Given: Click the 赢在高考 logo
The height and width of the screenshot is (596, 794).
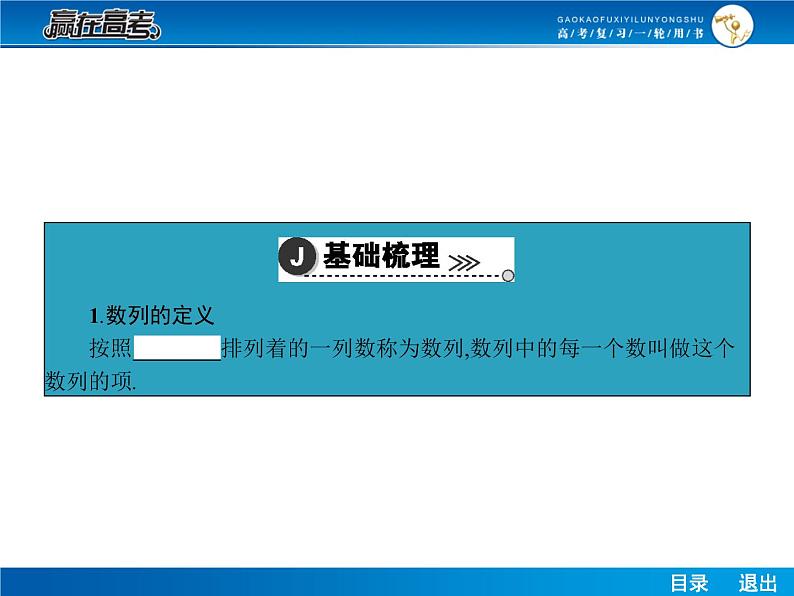Looking at the screenshot, I should point(102,24).
